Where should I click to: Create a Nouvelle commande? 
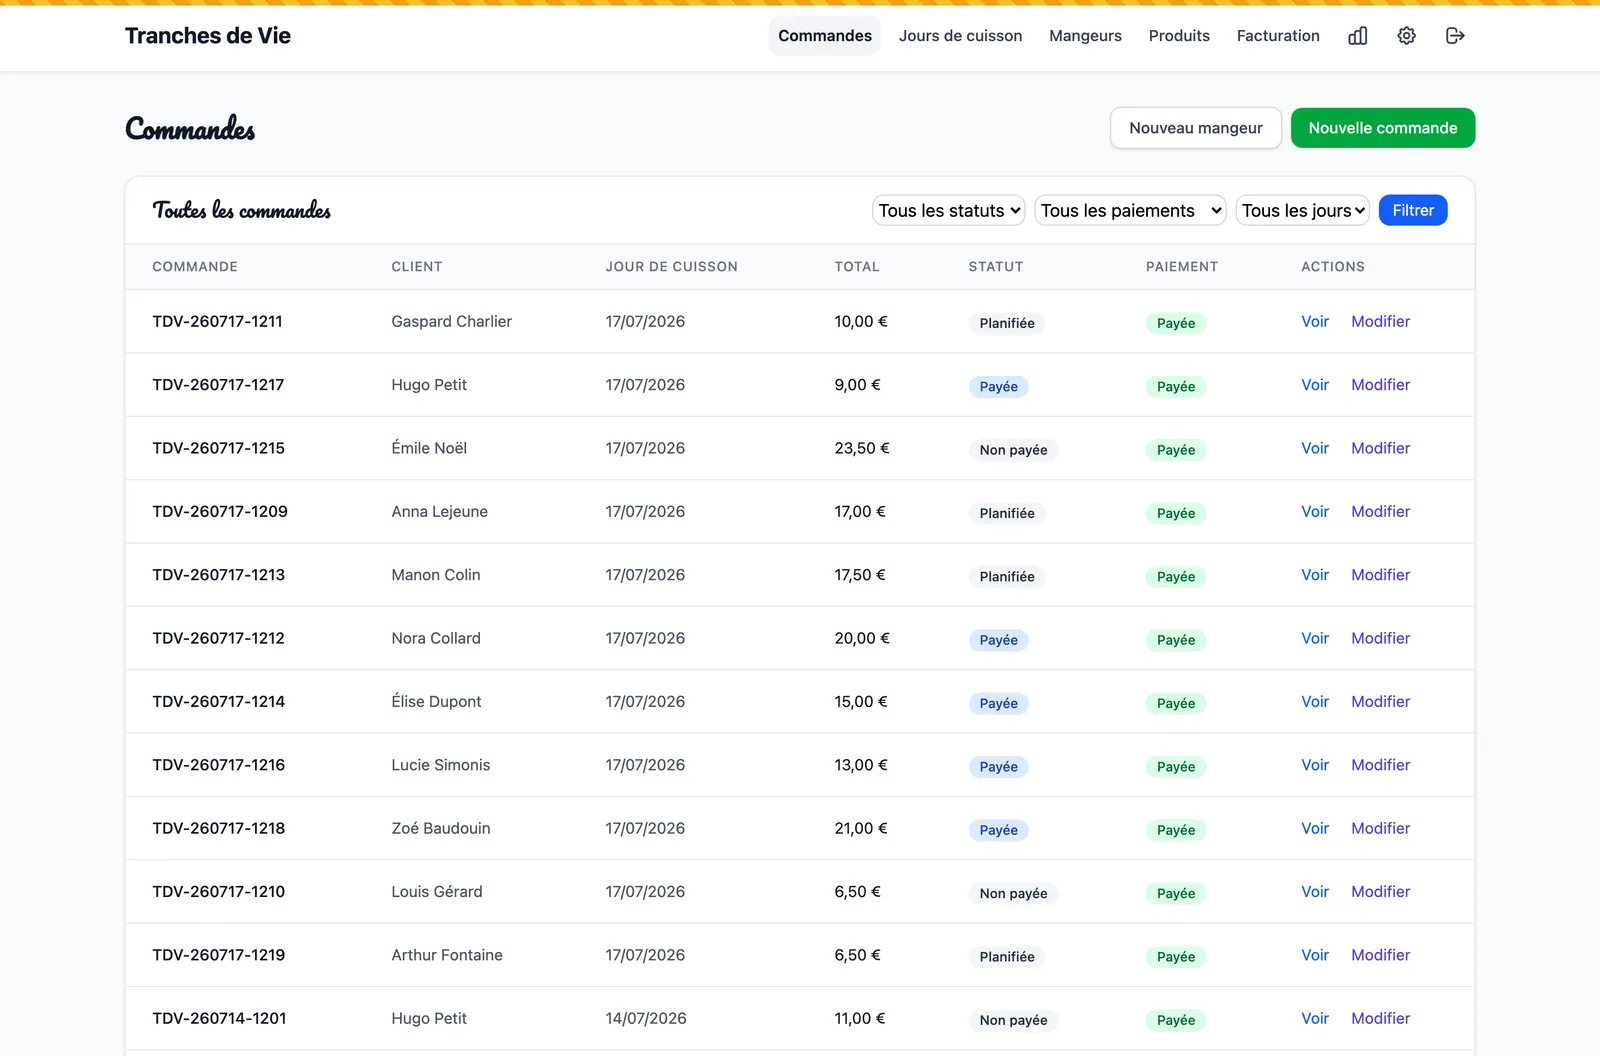click(x=1383, y=128)
